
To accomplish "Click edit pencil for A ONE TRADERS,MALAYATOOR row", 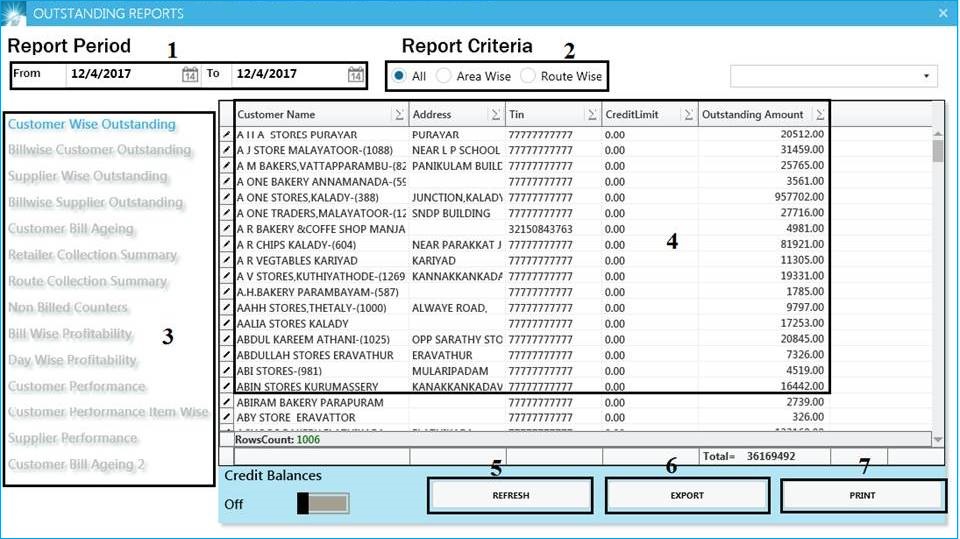I will [227, 213].
